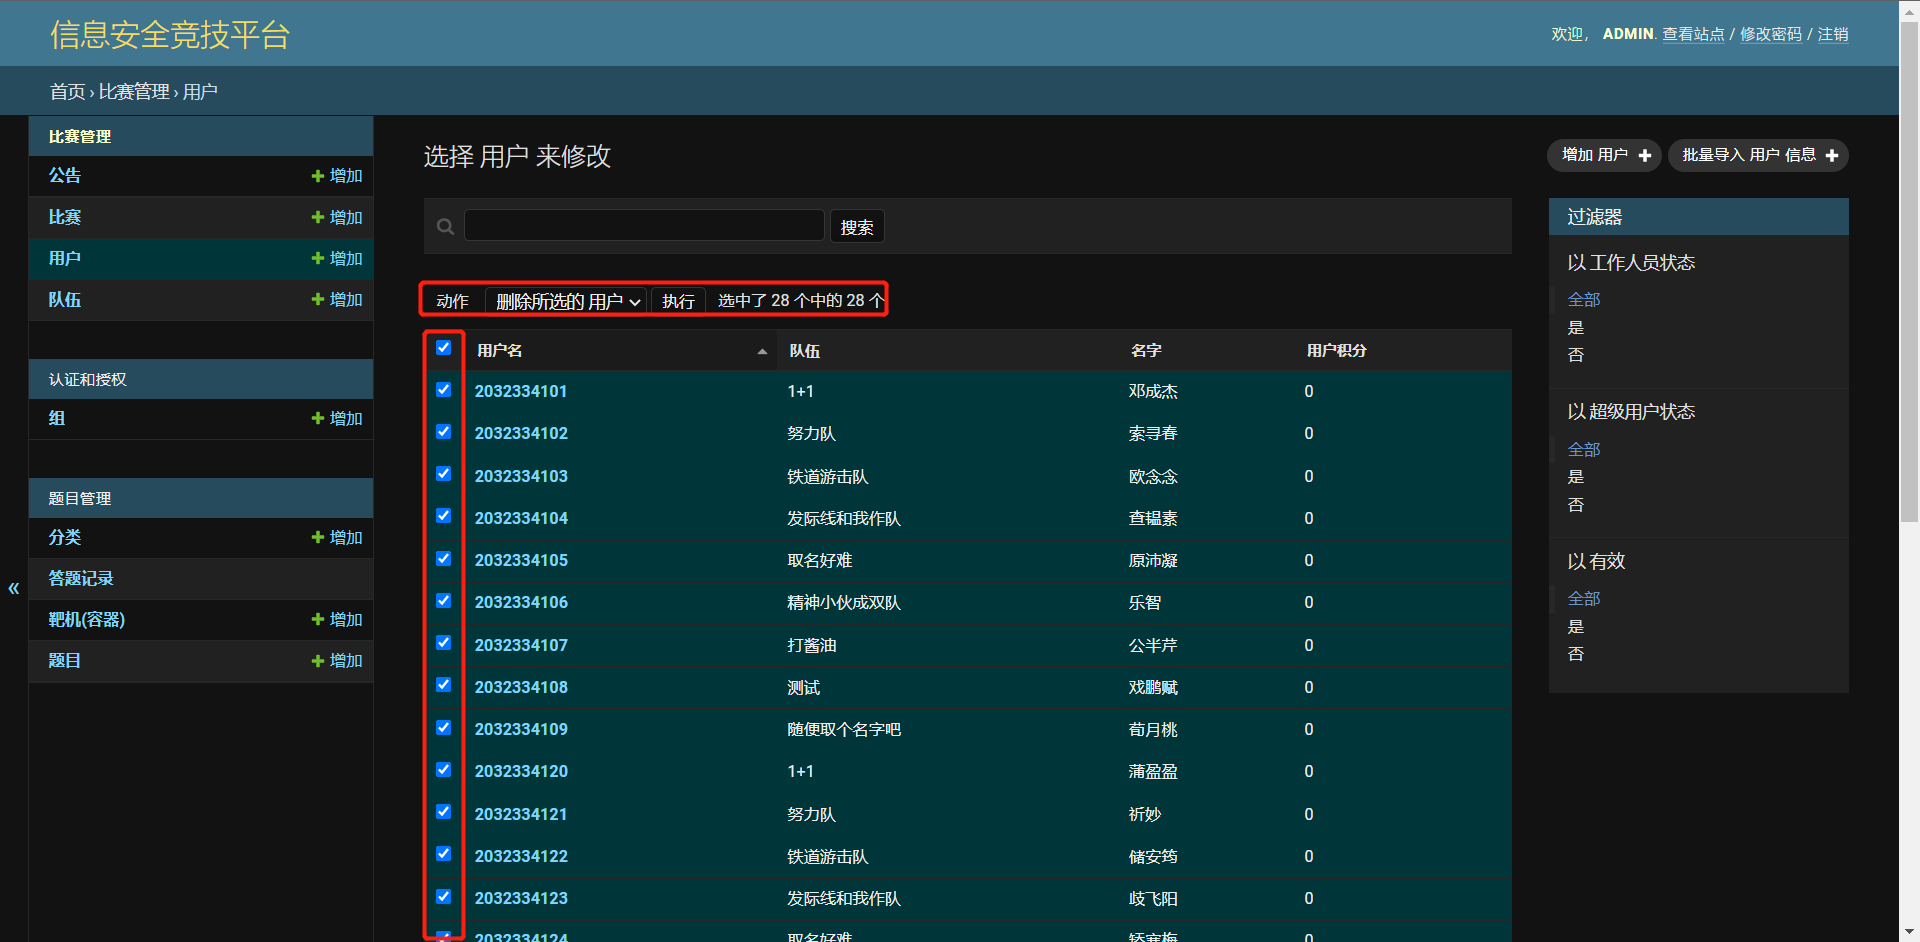Viewport: 1920px width, 942px height.
Task: Open user 2032334123 link
Action: point(521,898)
